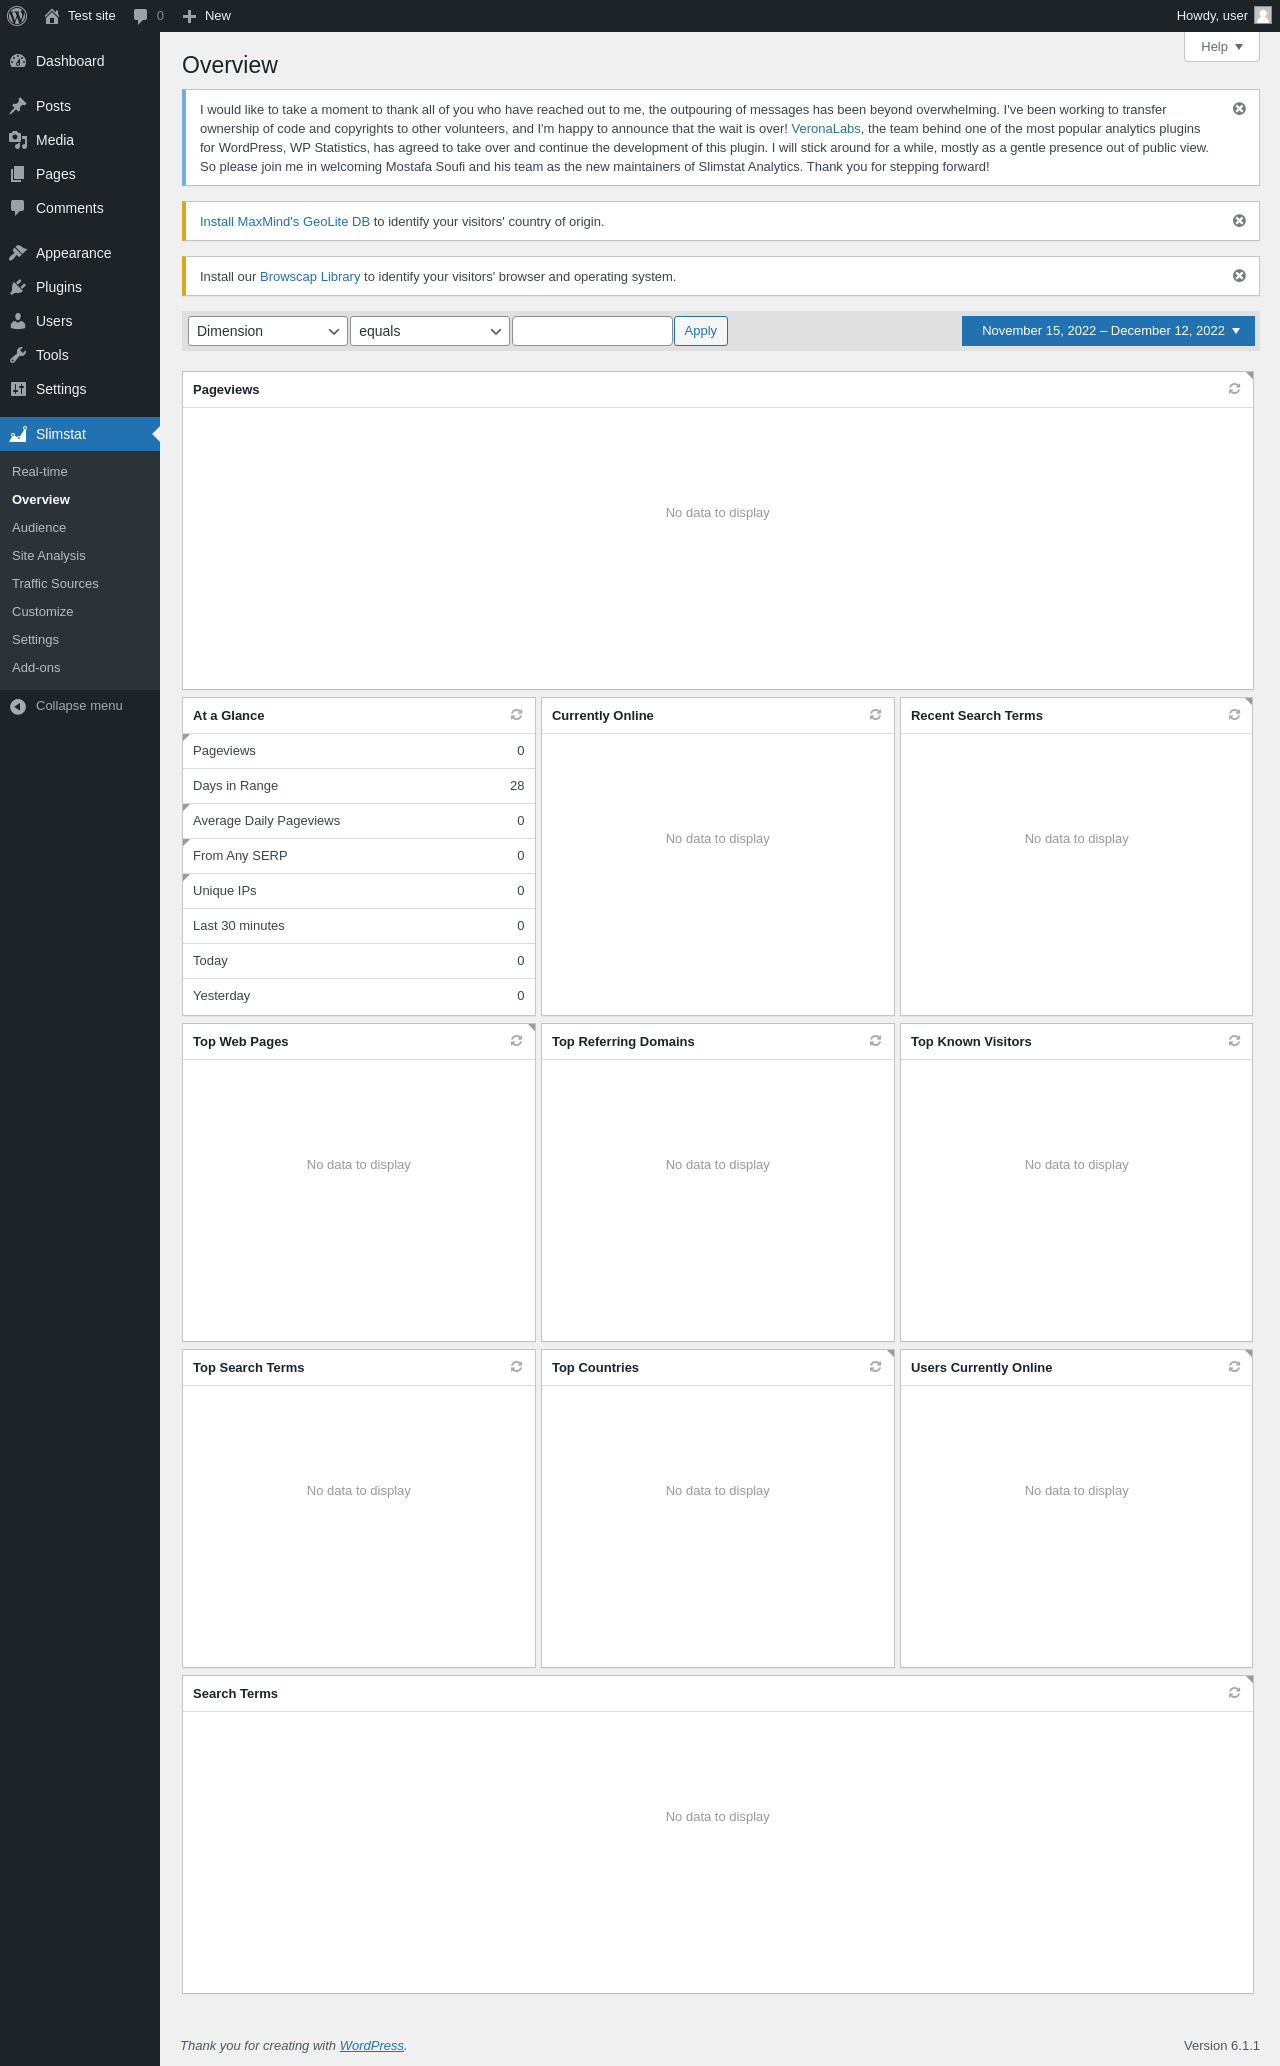Visit the WordPress footer link
The width and height of the screenshot is (1280, 2066).
point(372,2046)
